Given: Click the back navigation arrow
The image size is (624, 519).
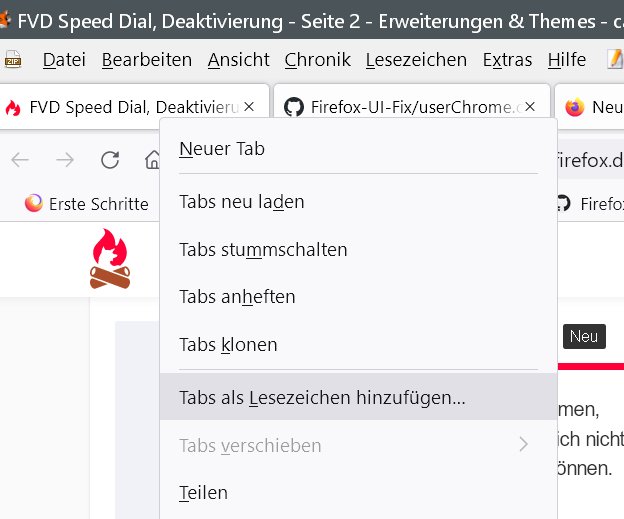Looking at the screenshot, I should click(20, 160).
